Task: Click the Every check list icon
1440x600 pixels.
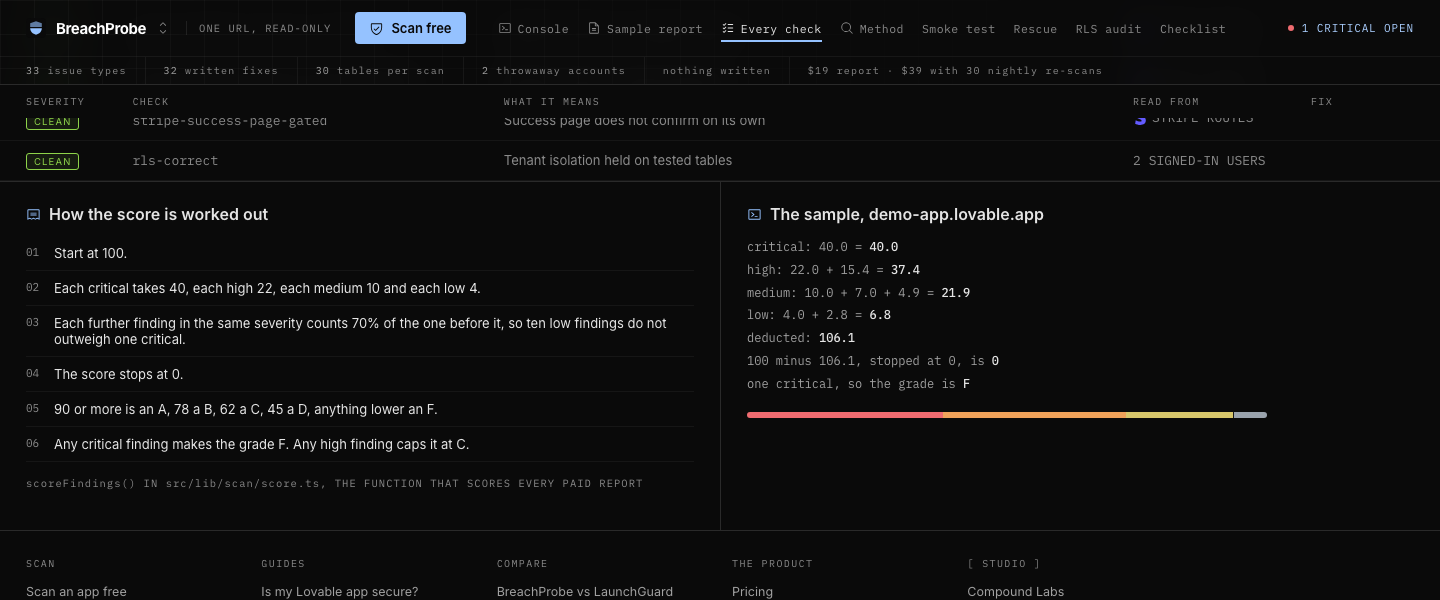Action: [x=728, y=29]
